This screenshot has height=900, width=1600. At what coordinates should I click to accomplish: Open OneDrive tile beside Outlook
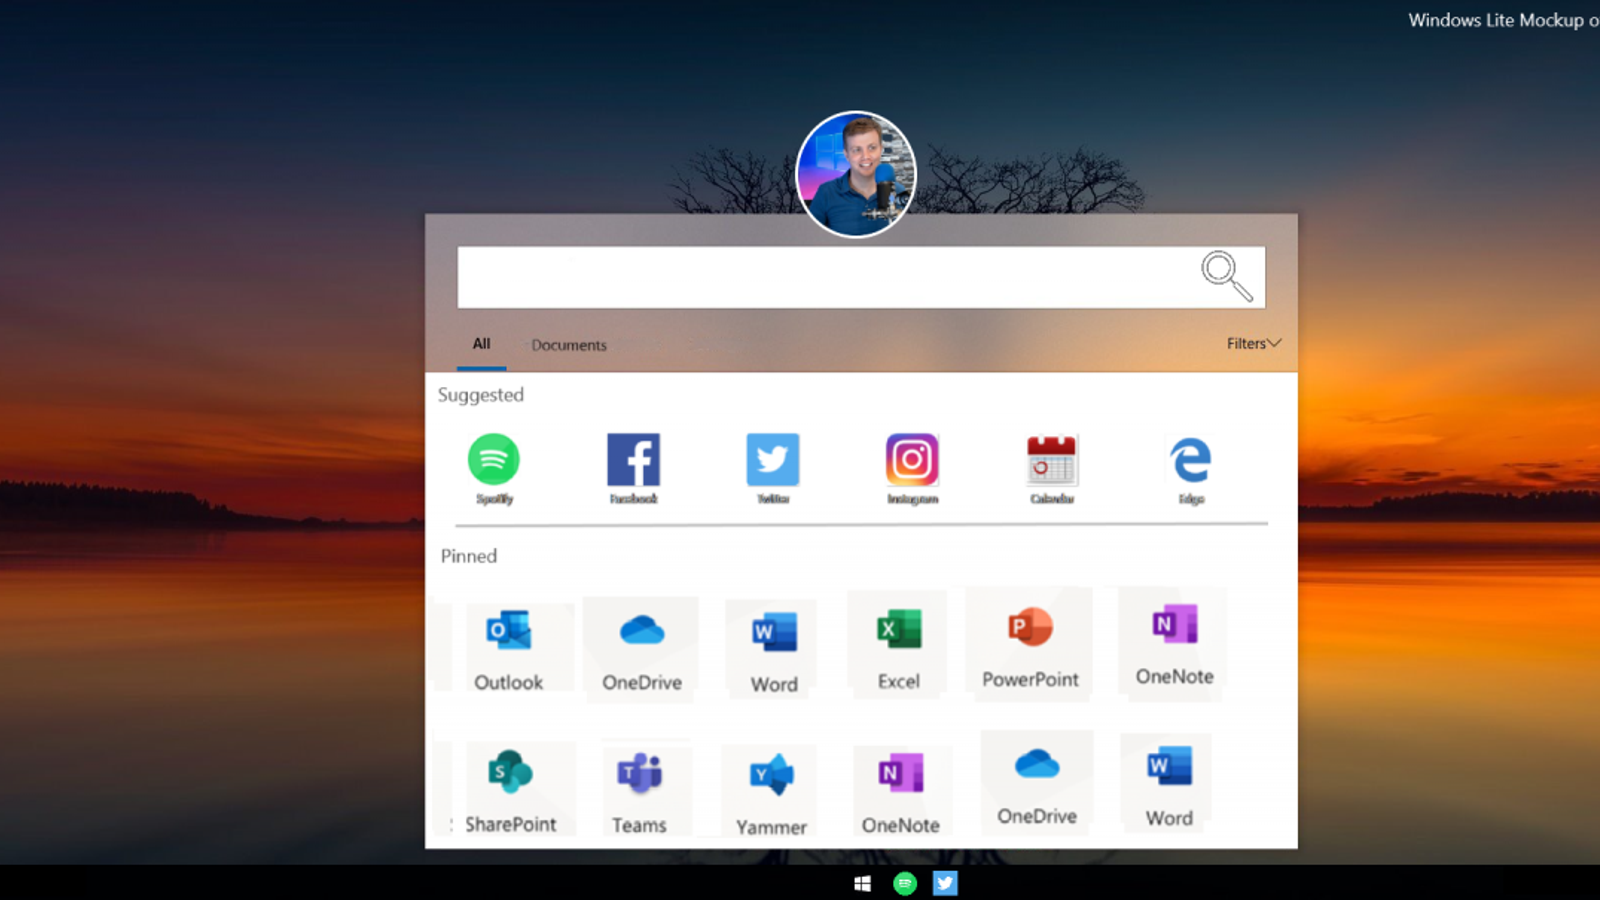642,649
